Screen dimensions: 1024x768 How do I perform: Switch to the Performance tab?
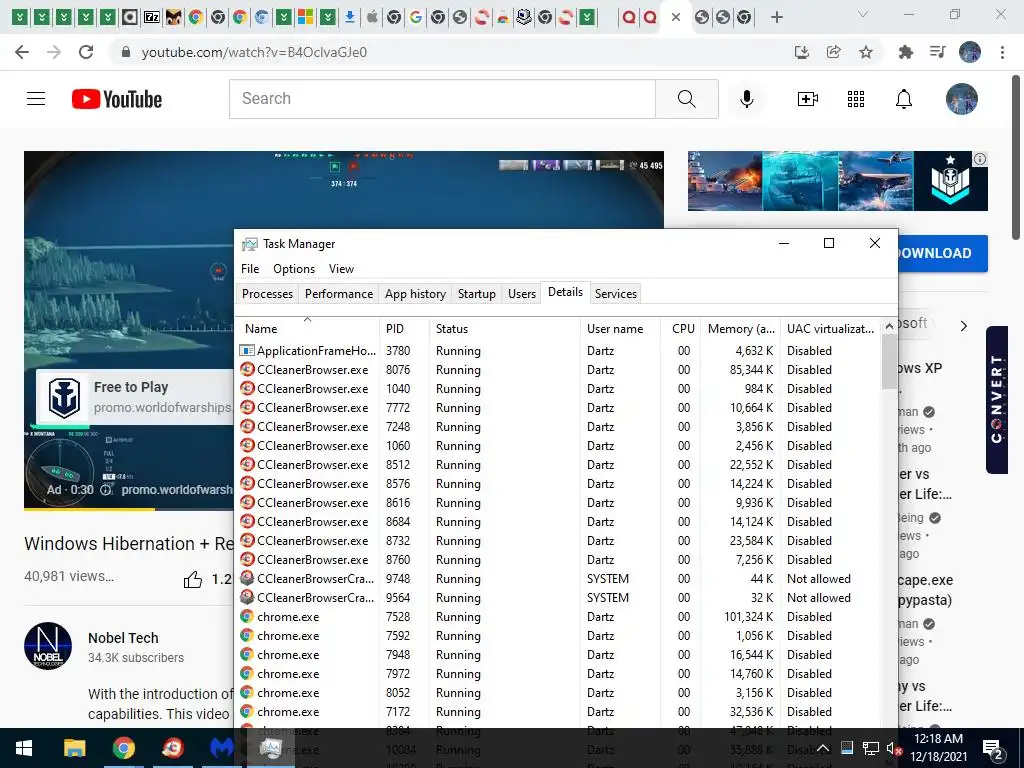(339, 294)
